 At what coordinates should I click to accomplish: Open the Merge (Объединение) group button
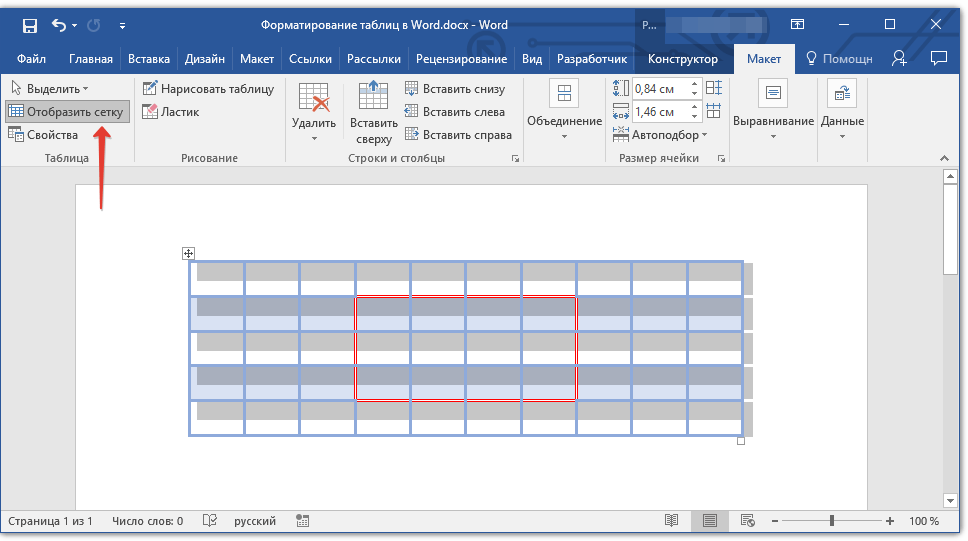coord(564,110)
